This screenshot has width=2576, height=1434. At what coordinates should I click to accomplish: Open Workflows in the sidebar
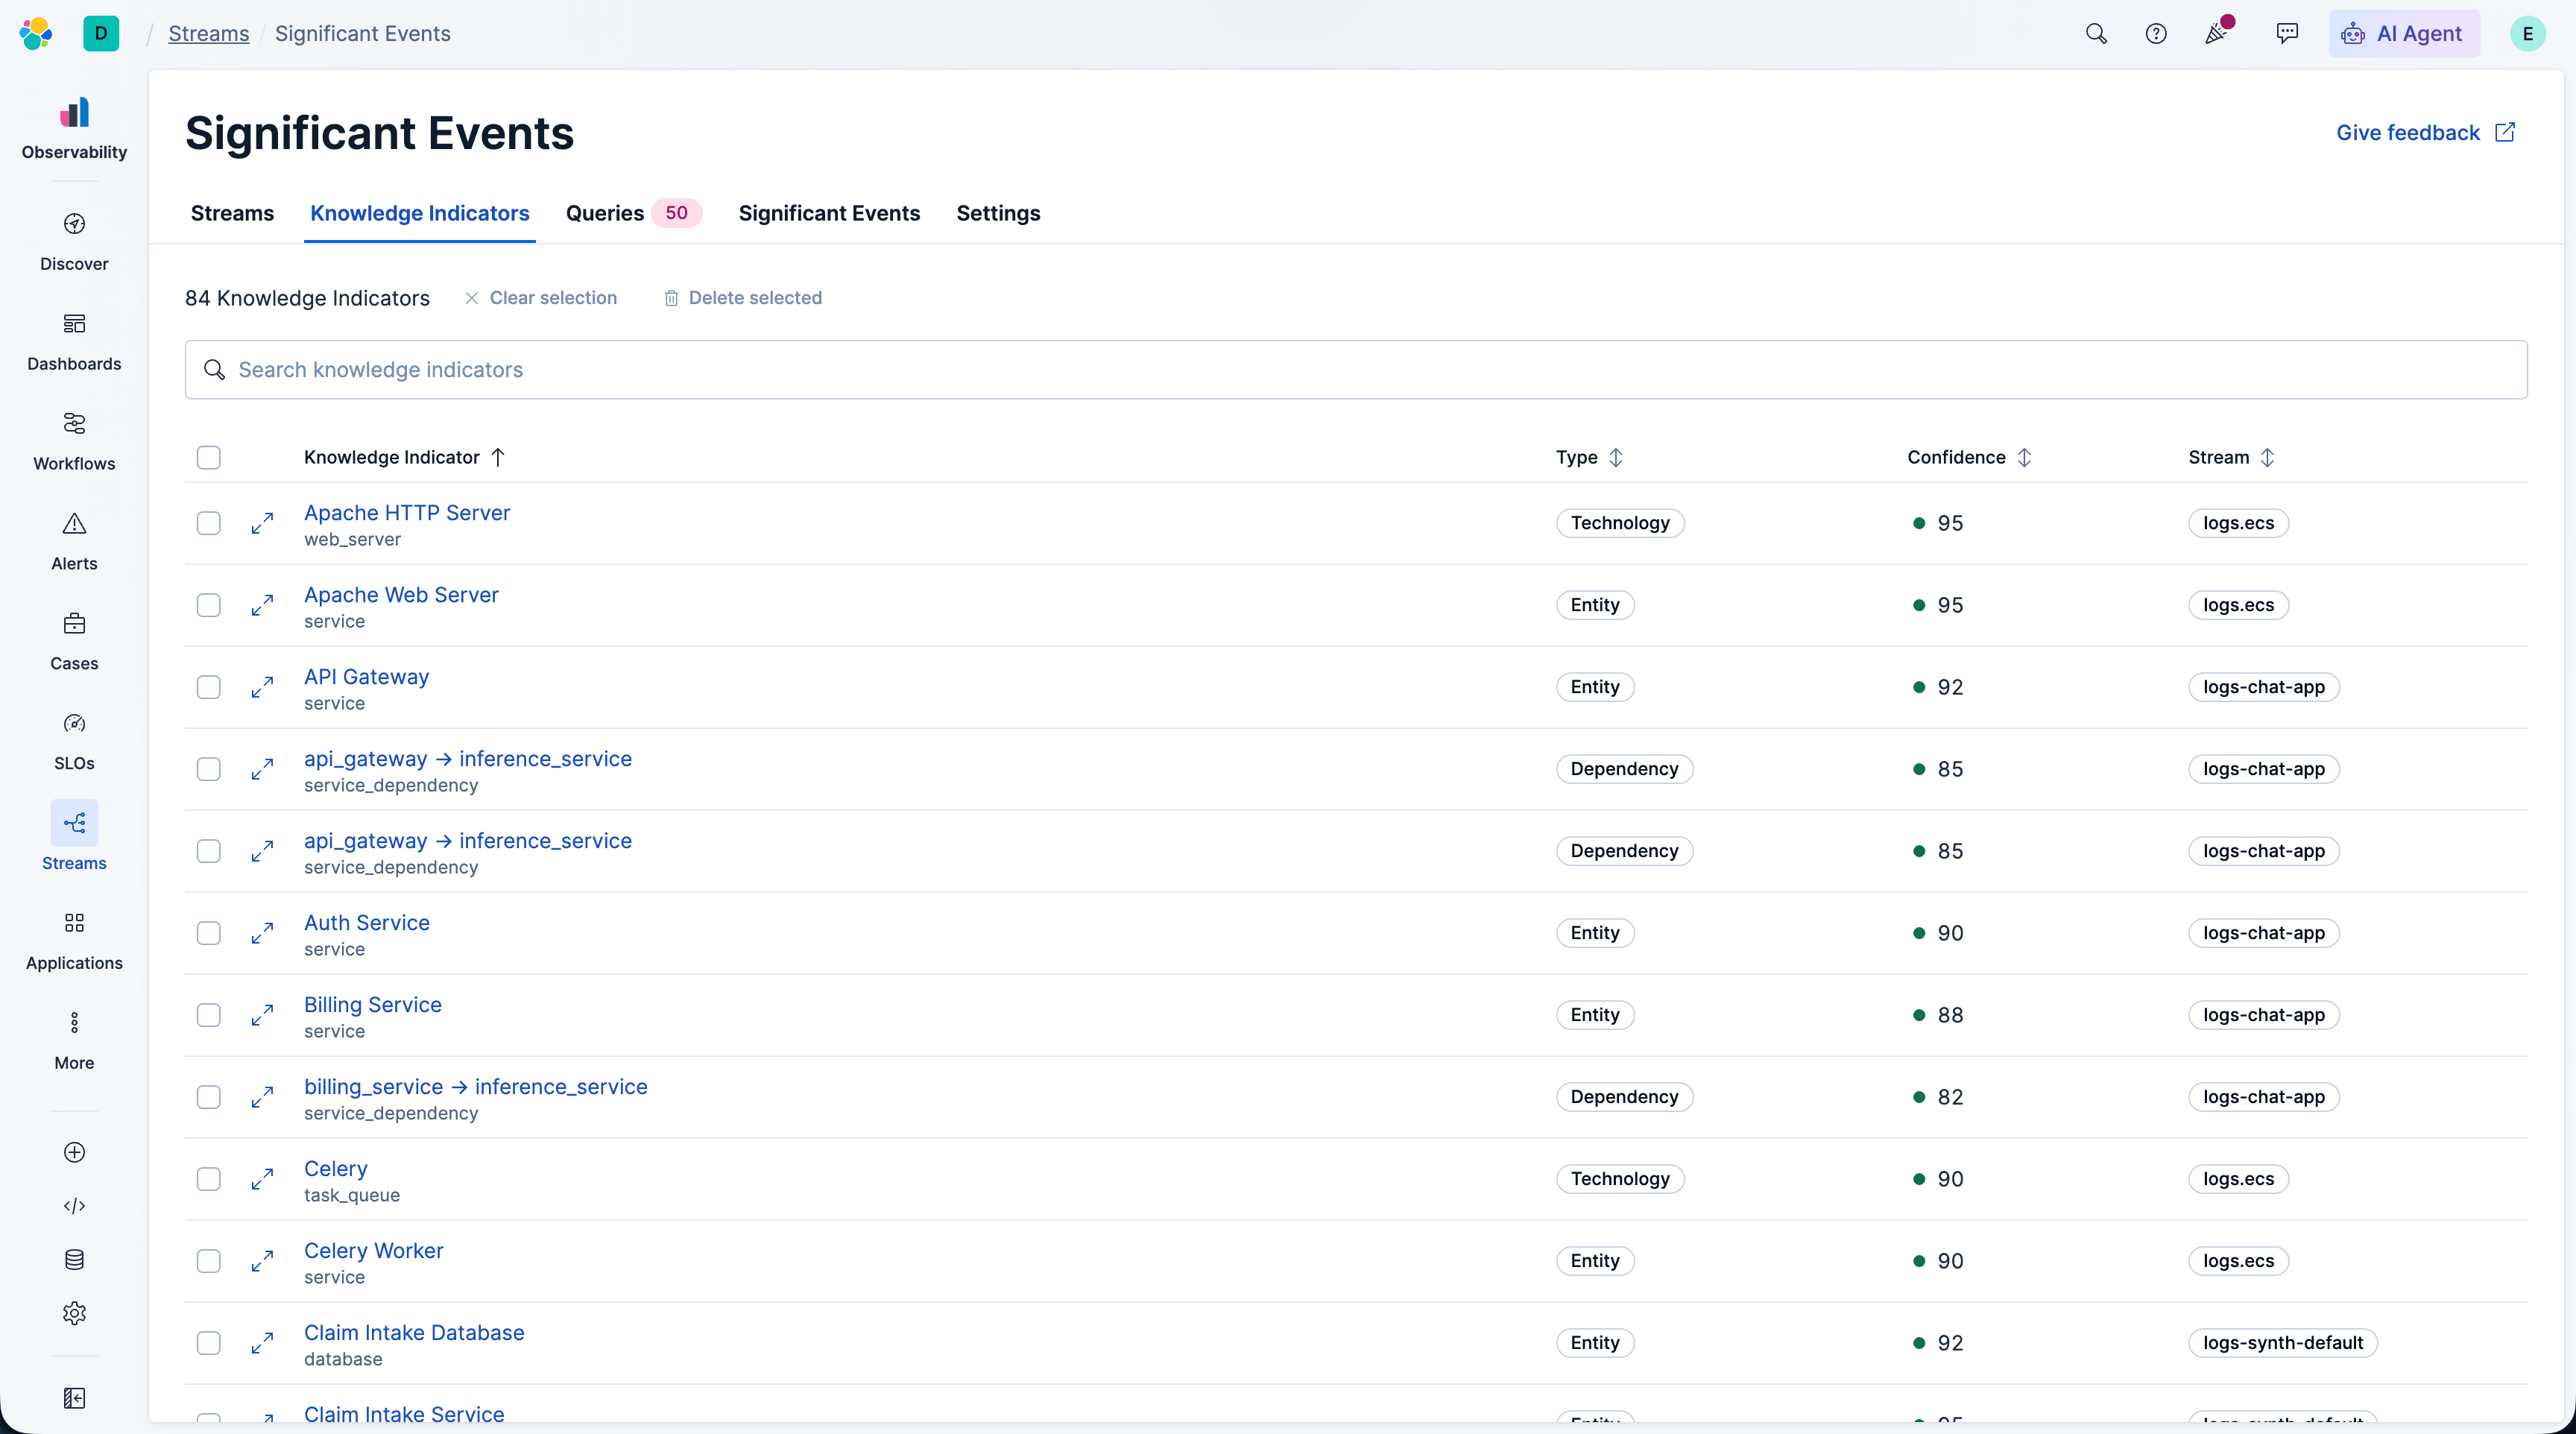(x=74, y=441)
